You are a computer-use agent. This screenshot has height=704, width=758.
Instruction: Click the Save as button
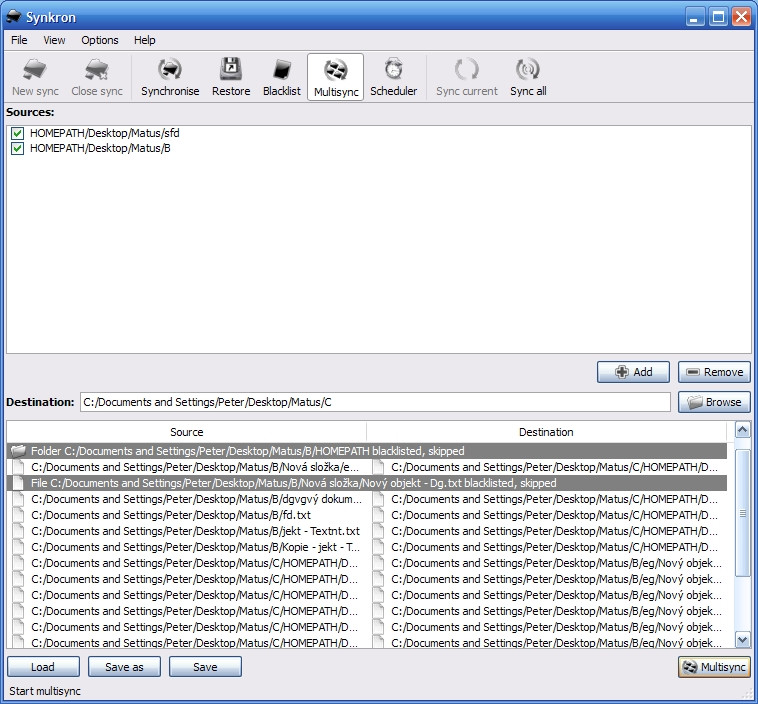[124, 667]
